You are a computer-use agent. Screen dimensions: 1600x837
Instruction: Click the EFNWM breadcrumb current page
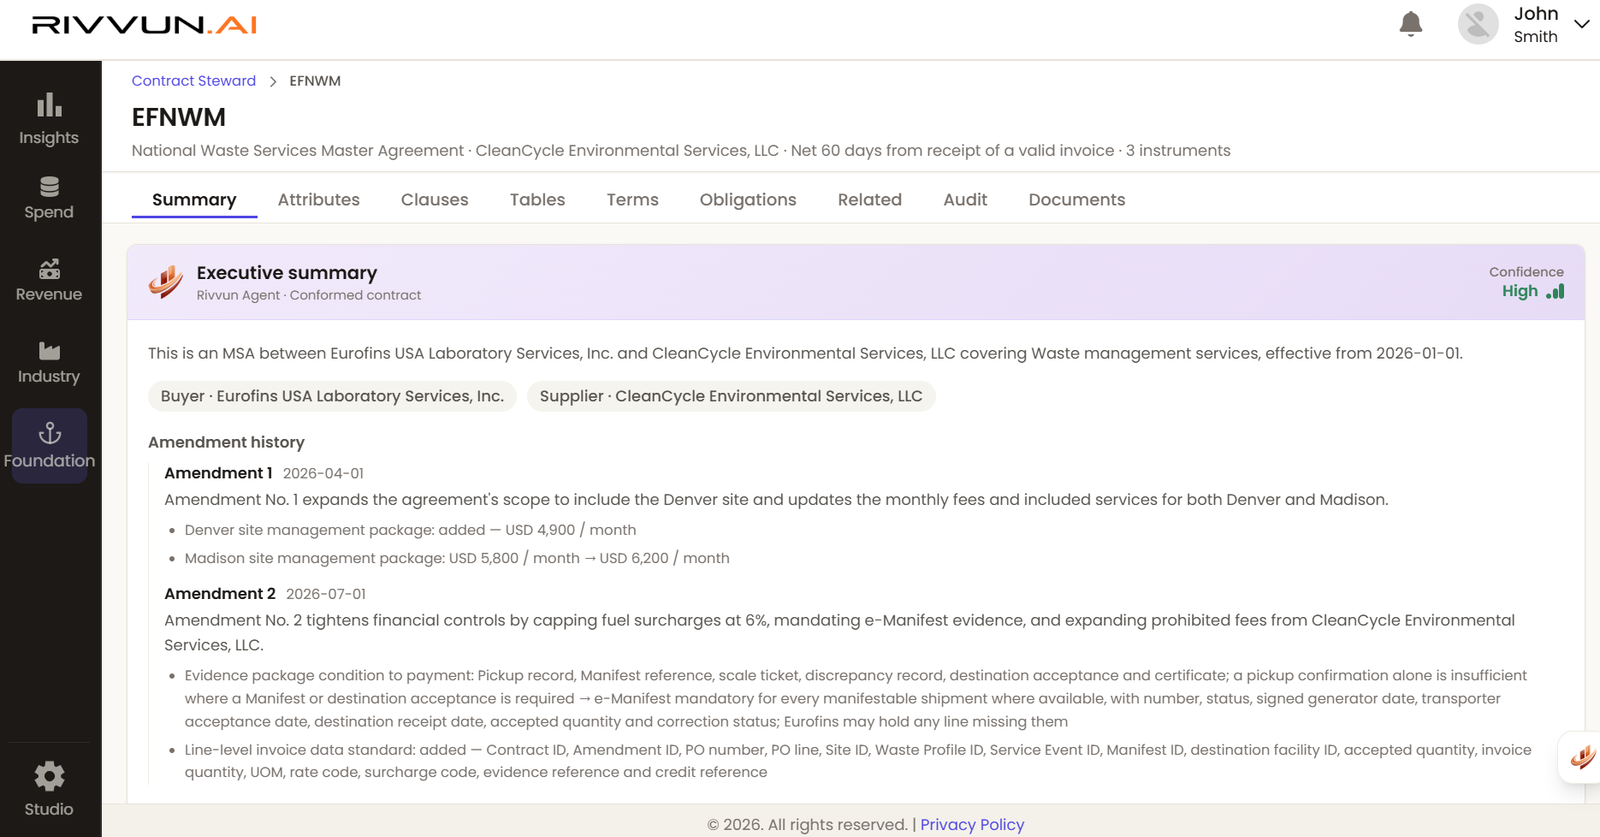315,81
